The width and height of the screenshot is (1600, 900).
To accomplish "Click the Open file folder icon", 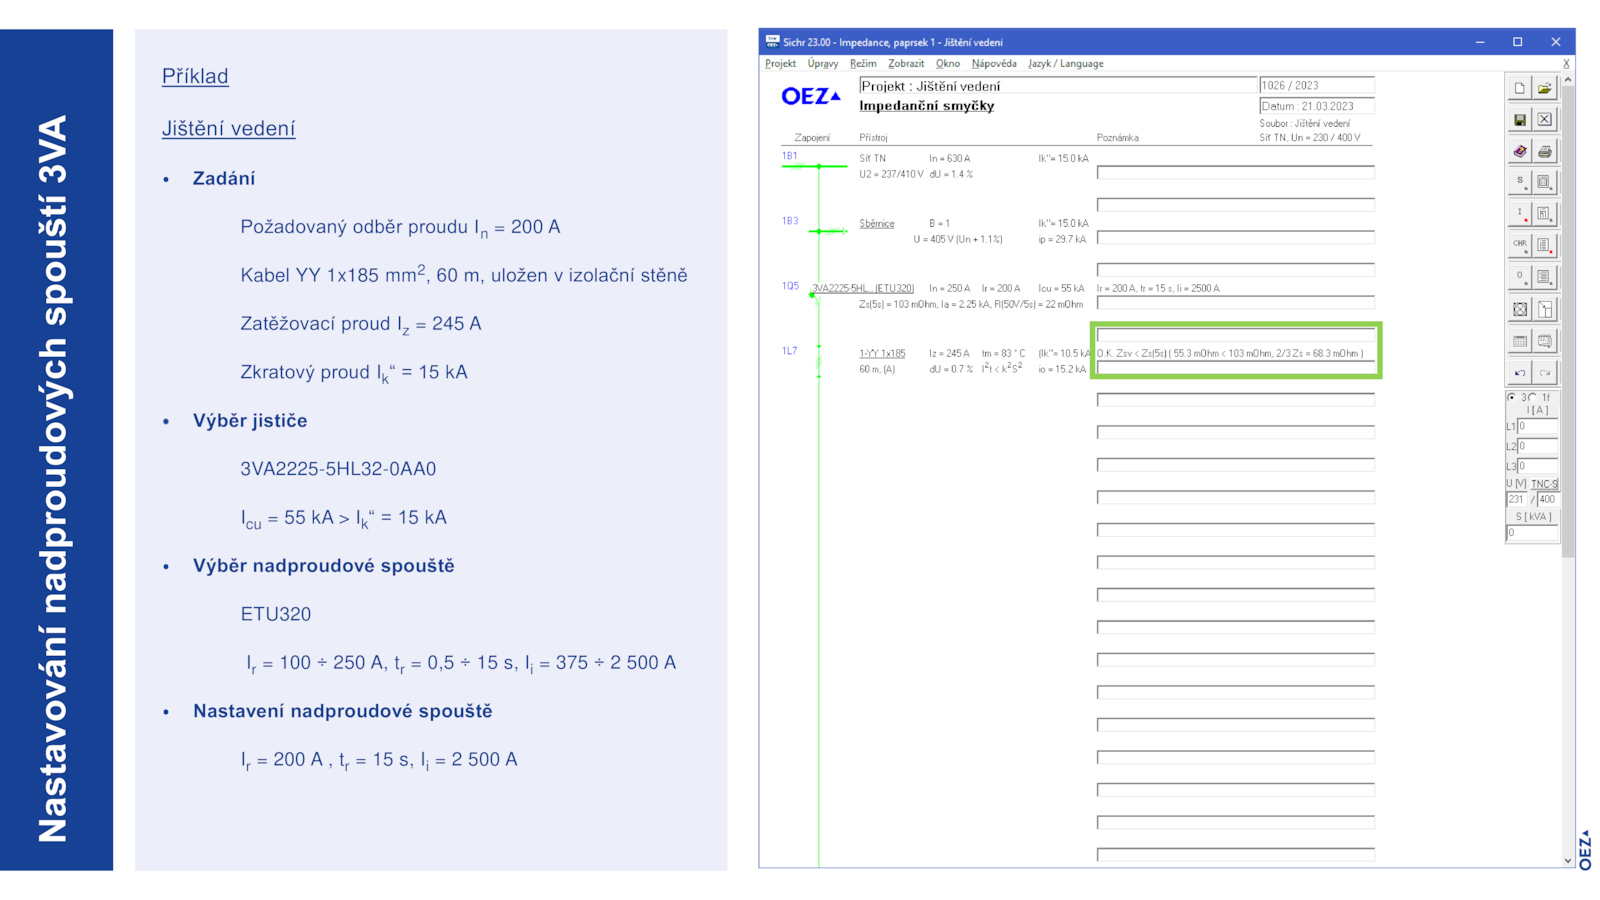I will click(1545, 88).
